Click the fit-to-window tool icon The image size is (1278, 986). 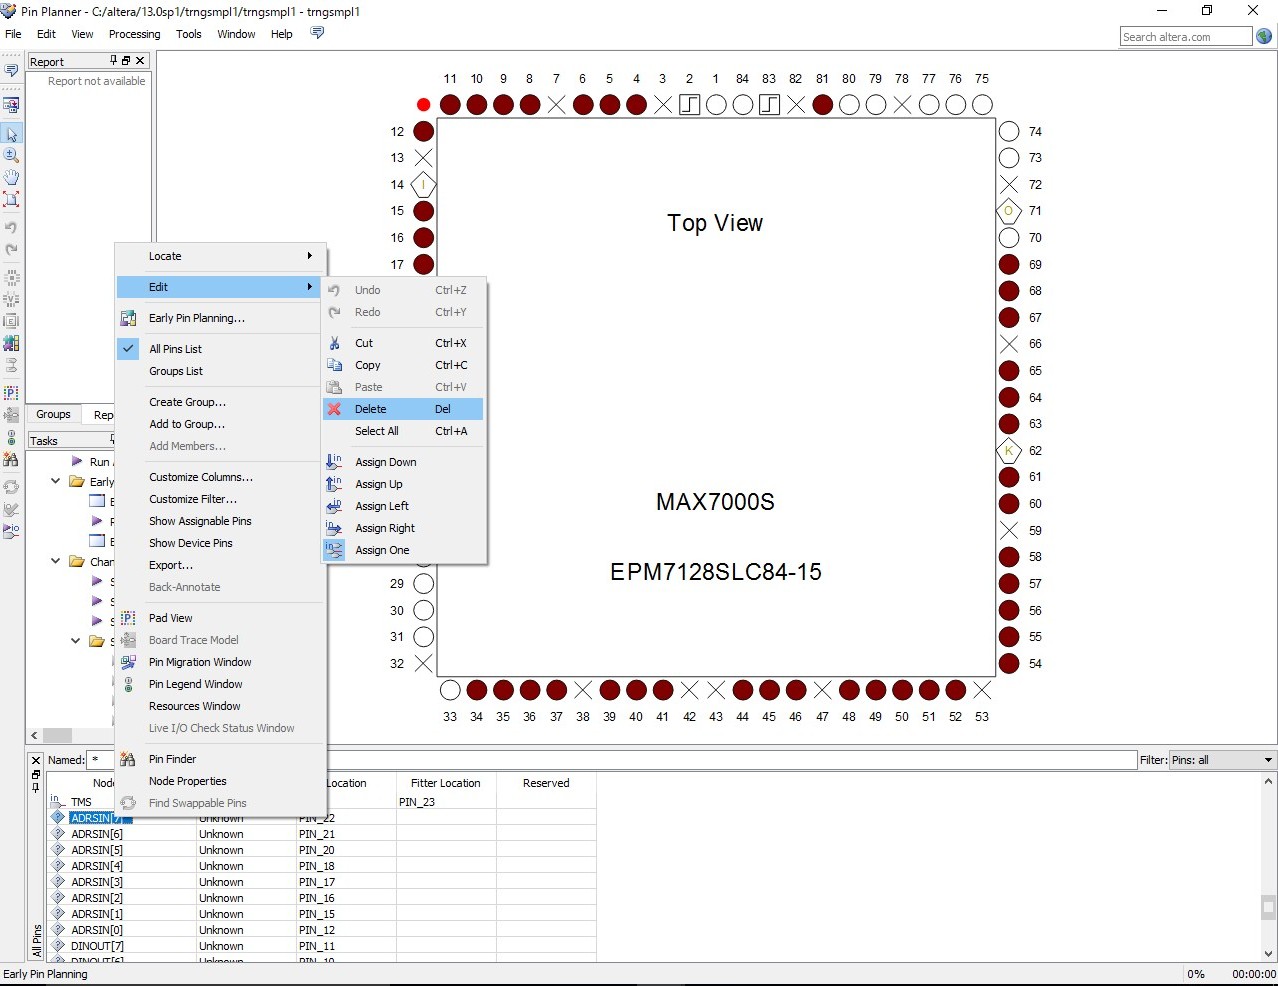12,199
